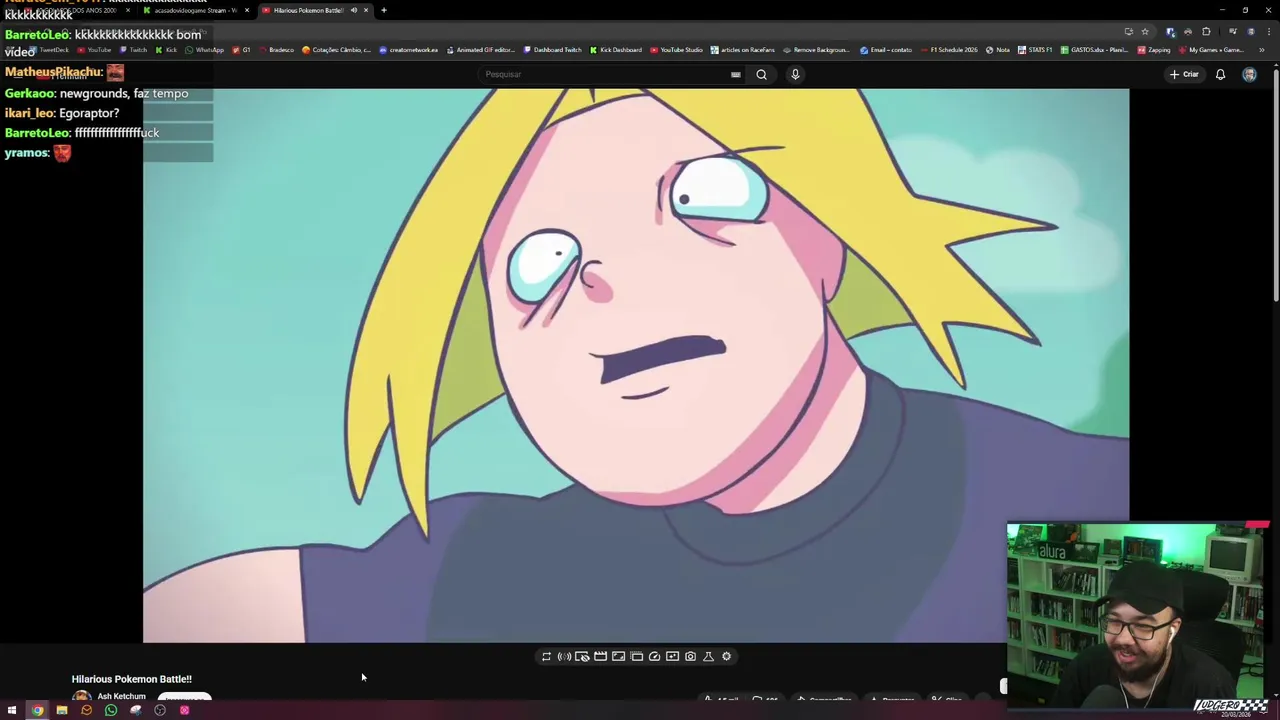The height and width of the screenshot is (720, 1280).
Task: Open the STATS F1 bookmark
Action: (1035, 50)
